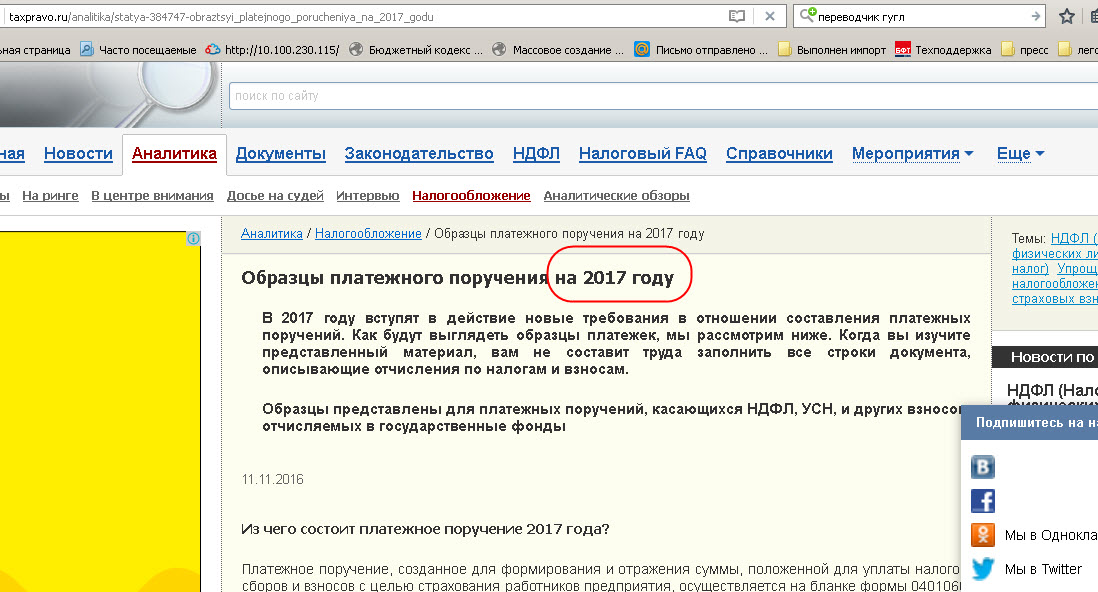The image size is (1098, 592).
Task: Open Налоговый FAQ section
Action: [643, 153]
